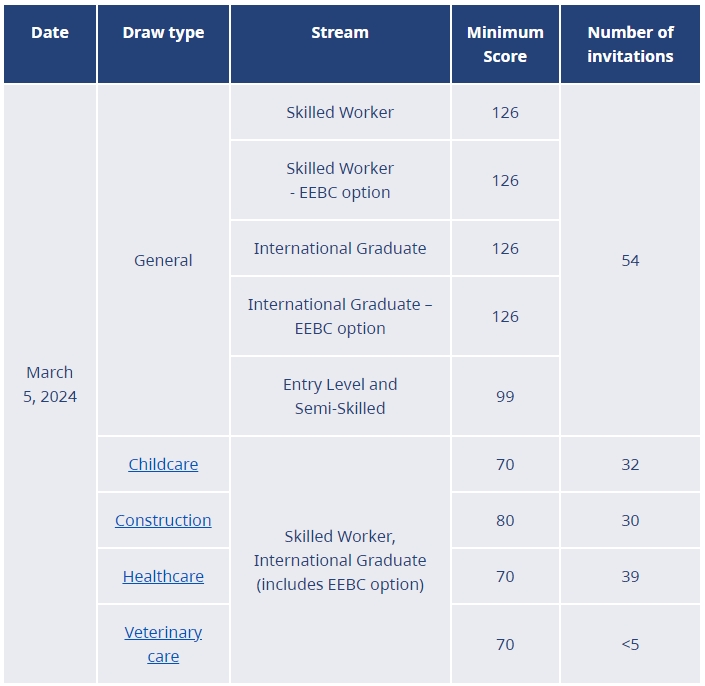Select the 39 invitations cell for Healthcare

point(630,576)
